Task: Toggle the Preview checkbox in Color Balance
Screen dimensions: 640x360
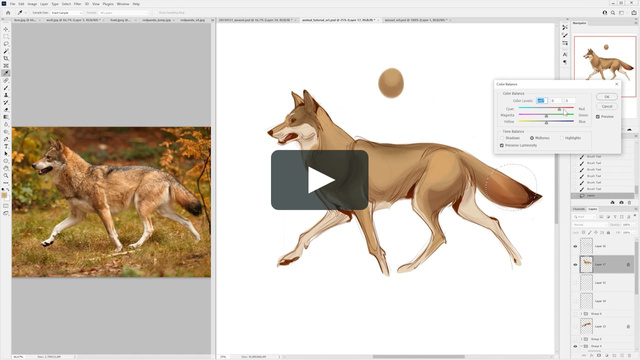Action: click(x=598, y=117)
